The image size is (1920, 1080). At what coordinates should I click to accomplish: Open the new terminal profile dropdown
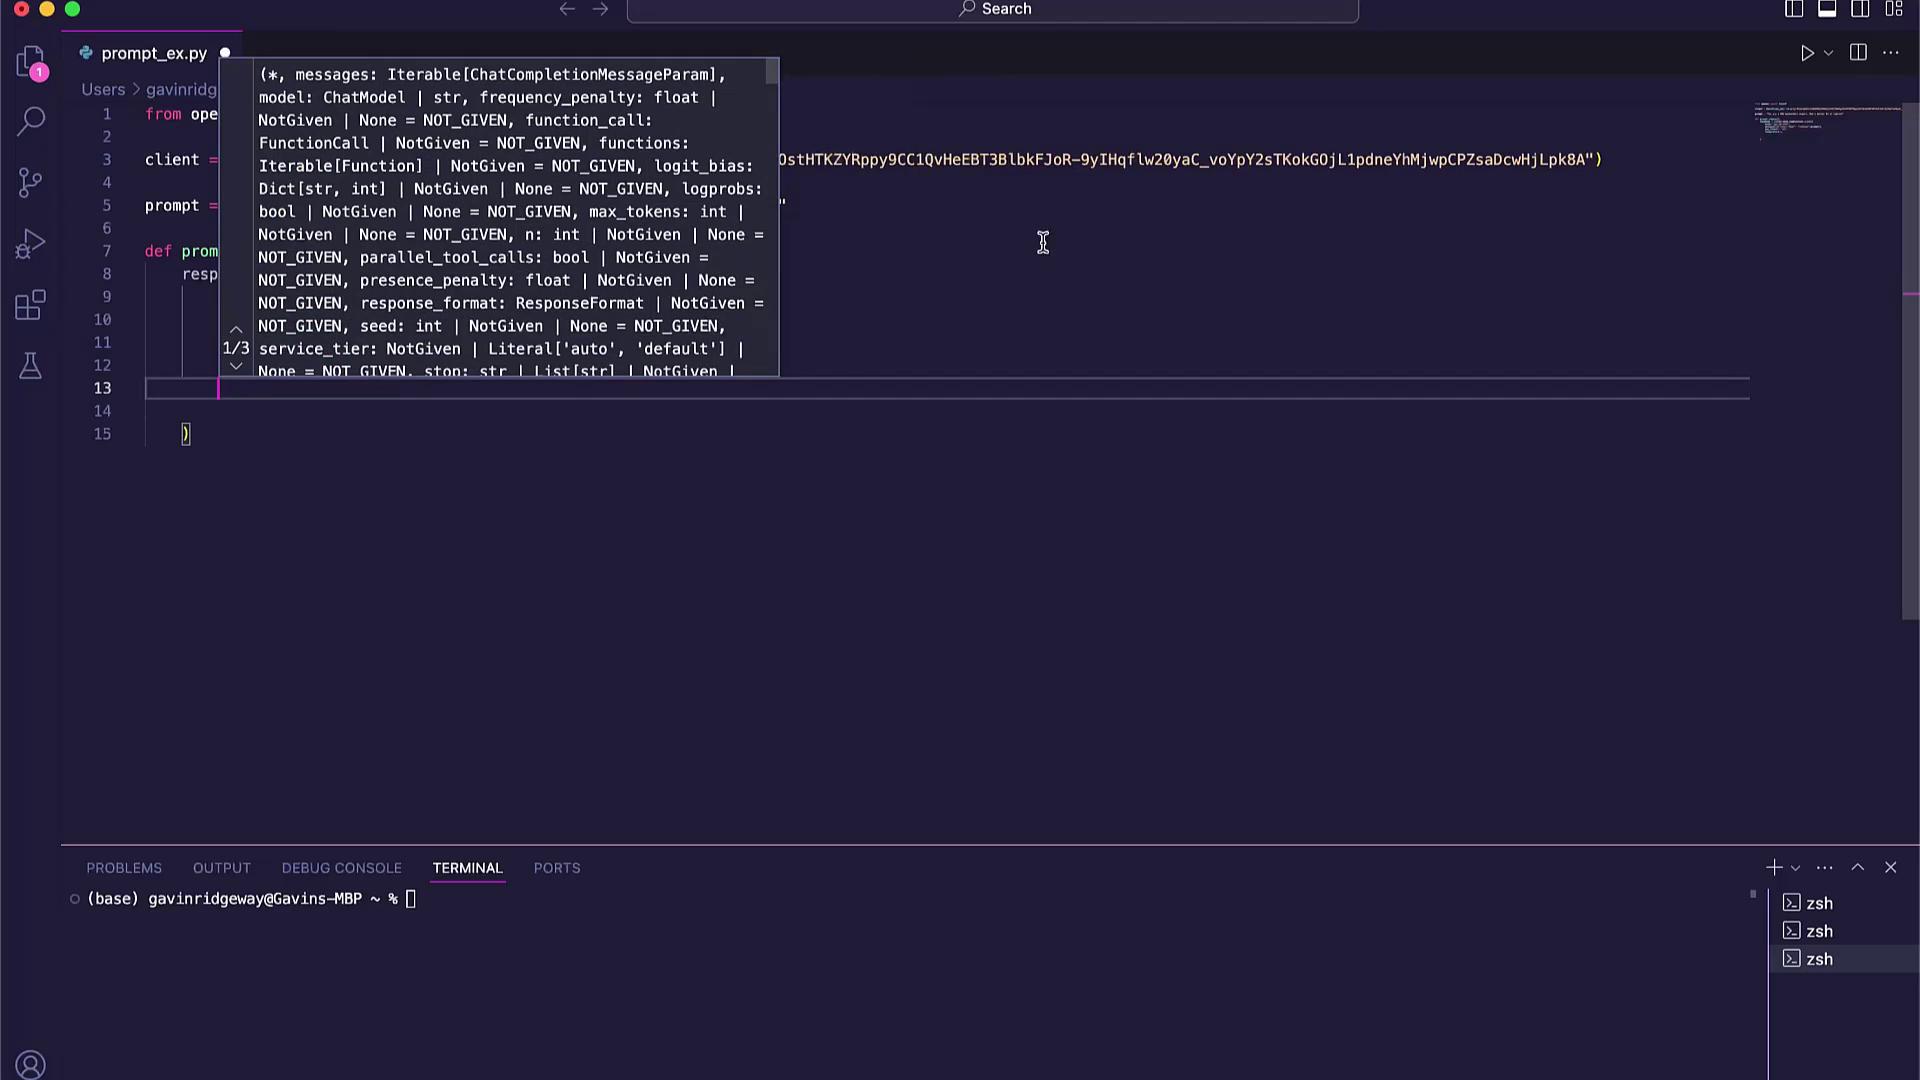[x=1795, y=868]
